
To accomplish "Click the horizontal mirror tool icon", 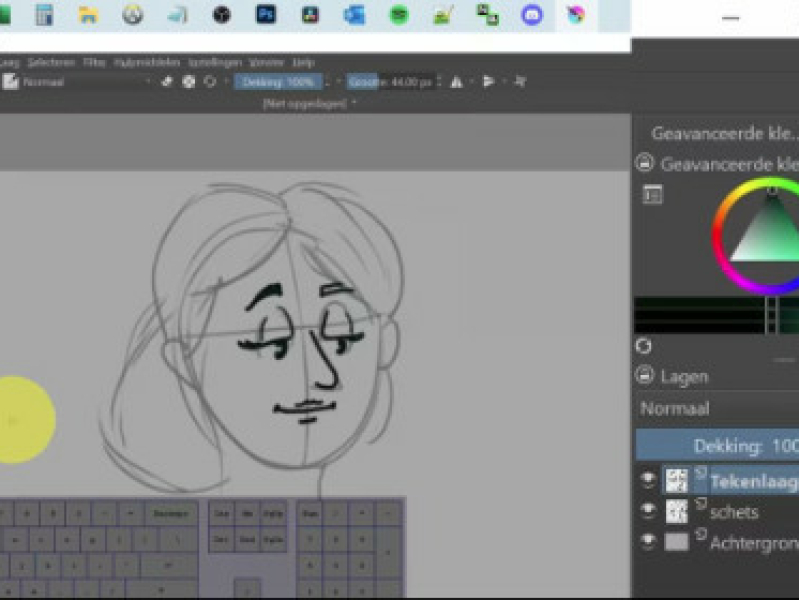I will 456,82.
